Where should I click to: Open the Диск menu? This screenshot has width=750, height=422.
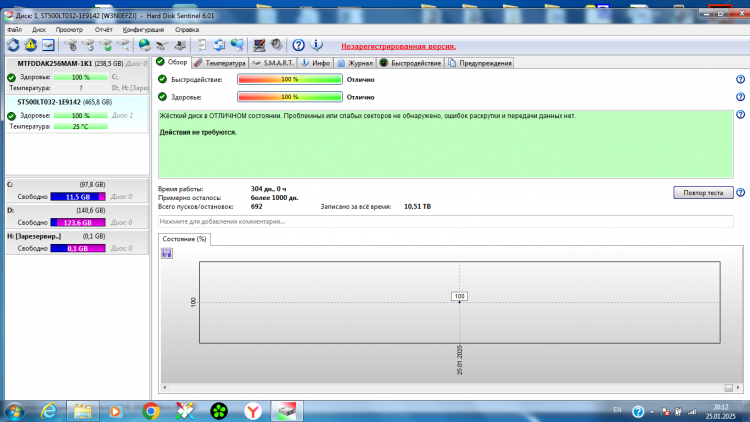pos(39,30)
